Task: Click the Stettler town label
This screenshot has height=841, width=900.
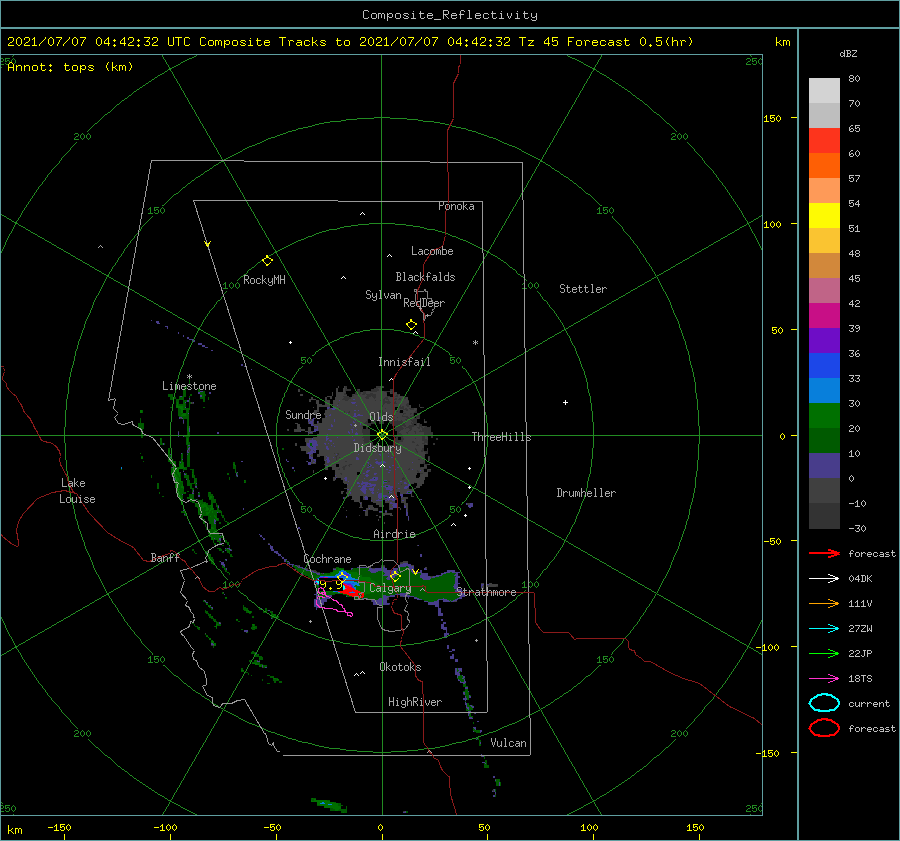Action: point(583,289)
